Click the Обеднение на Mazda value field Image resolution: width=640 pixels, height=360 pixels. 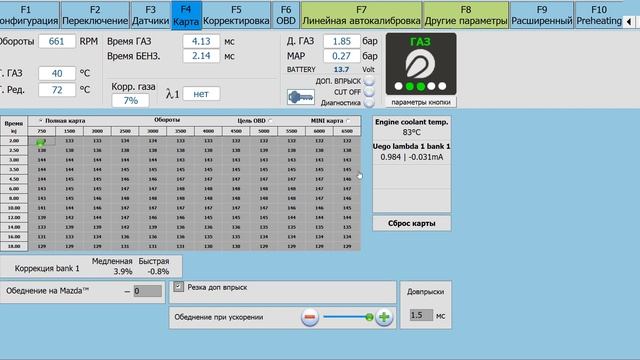tap(148, 291)
